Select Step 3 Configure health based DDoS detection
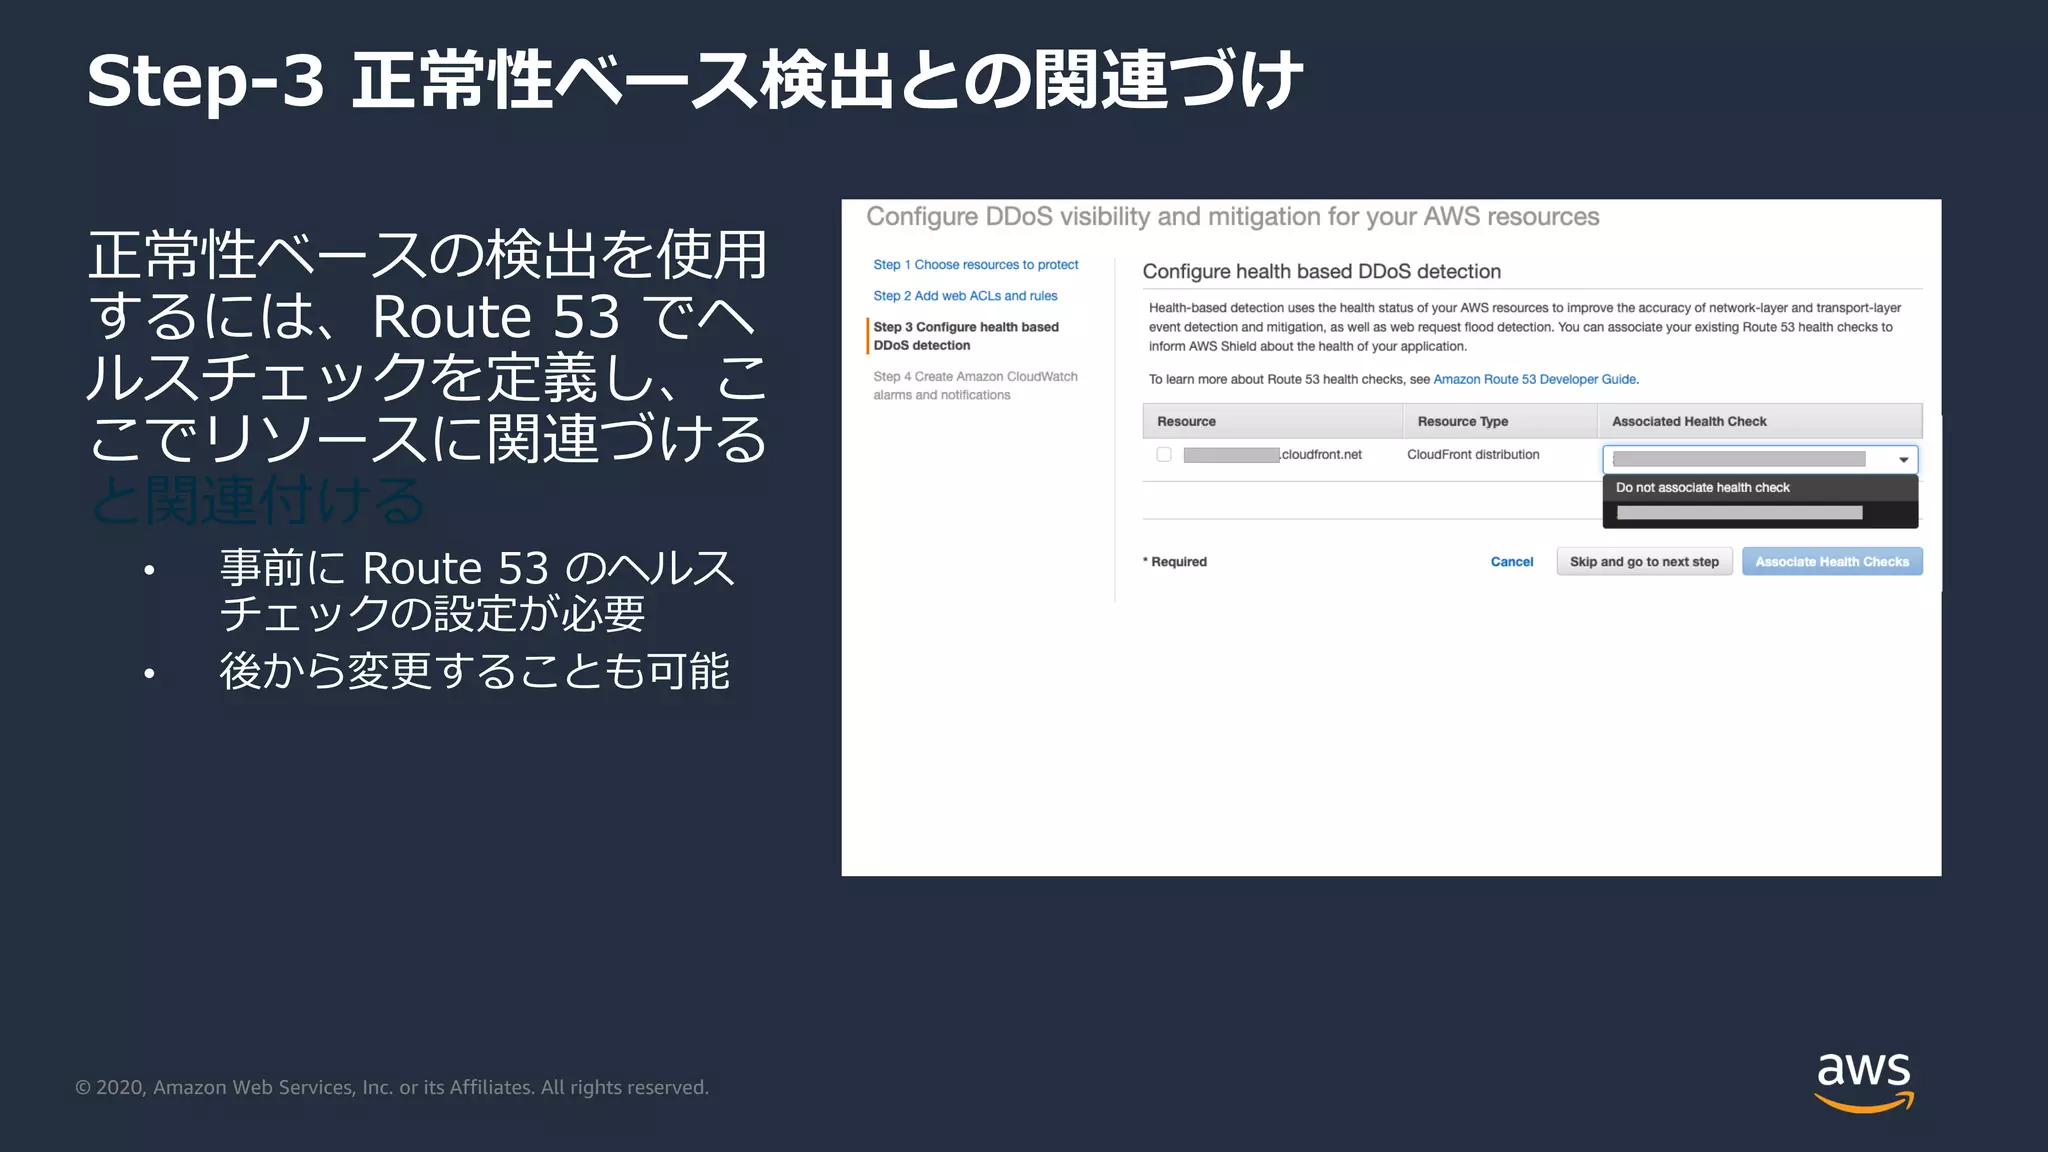2048x1152 pixels. pos(966,336)
